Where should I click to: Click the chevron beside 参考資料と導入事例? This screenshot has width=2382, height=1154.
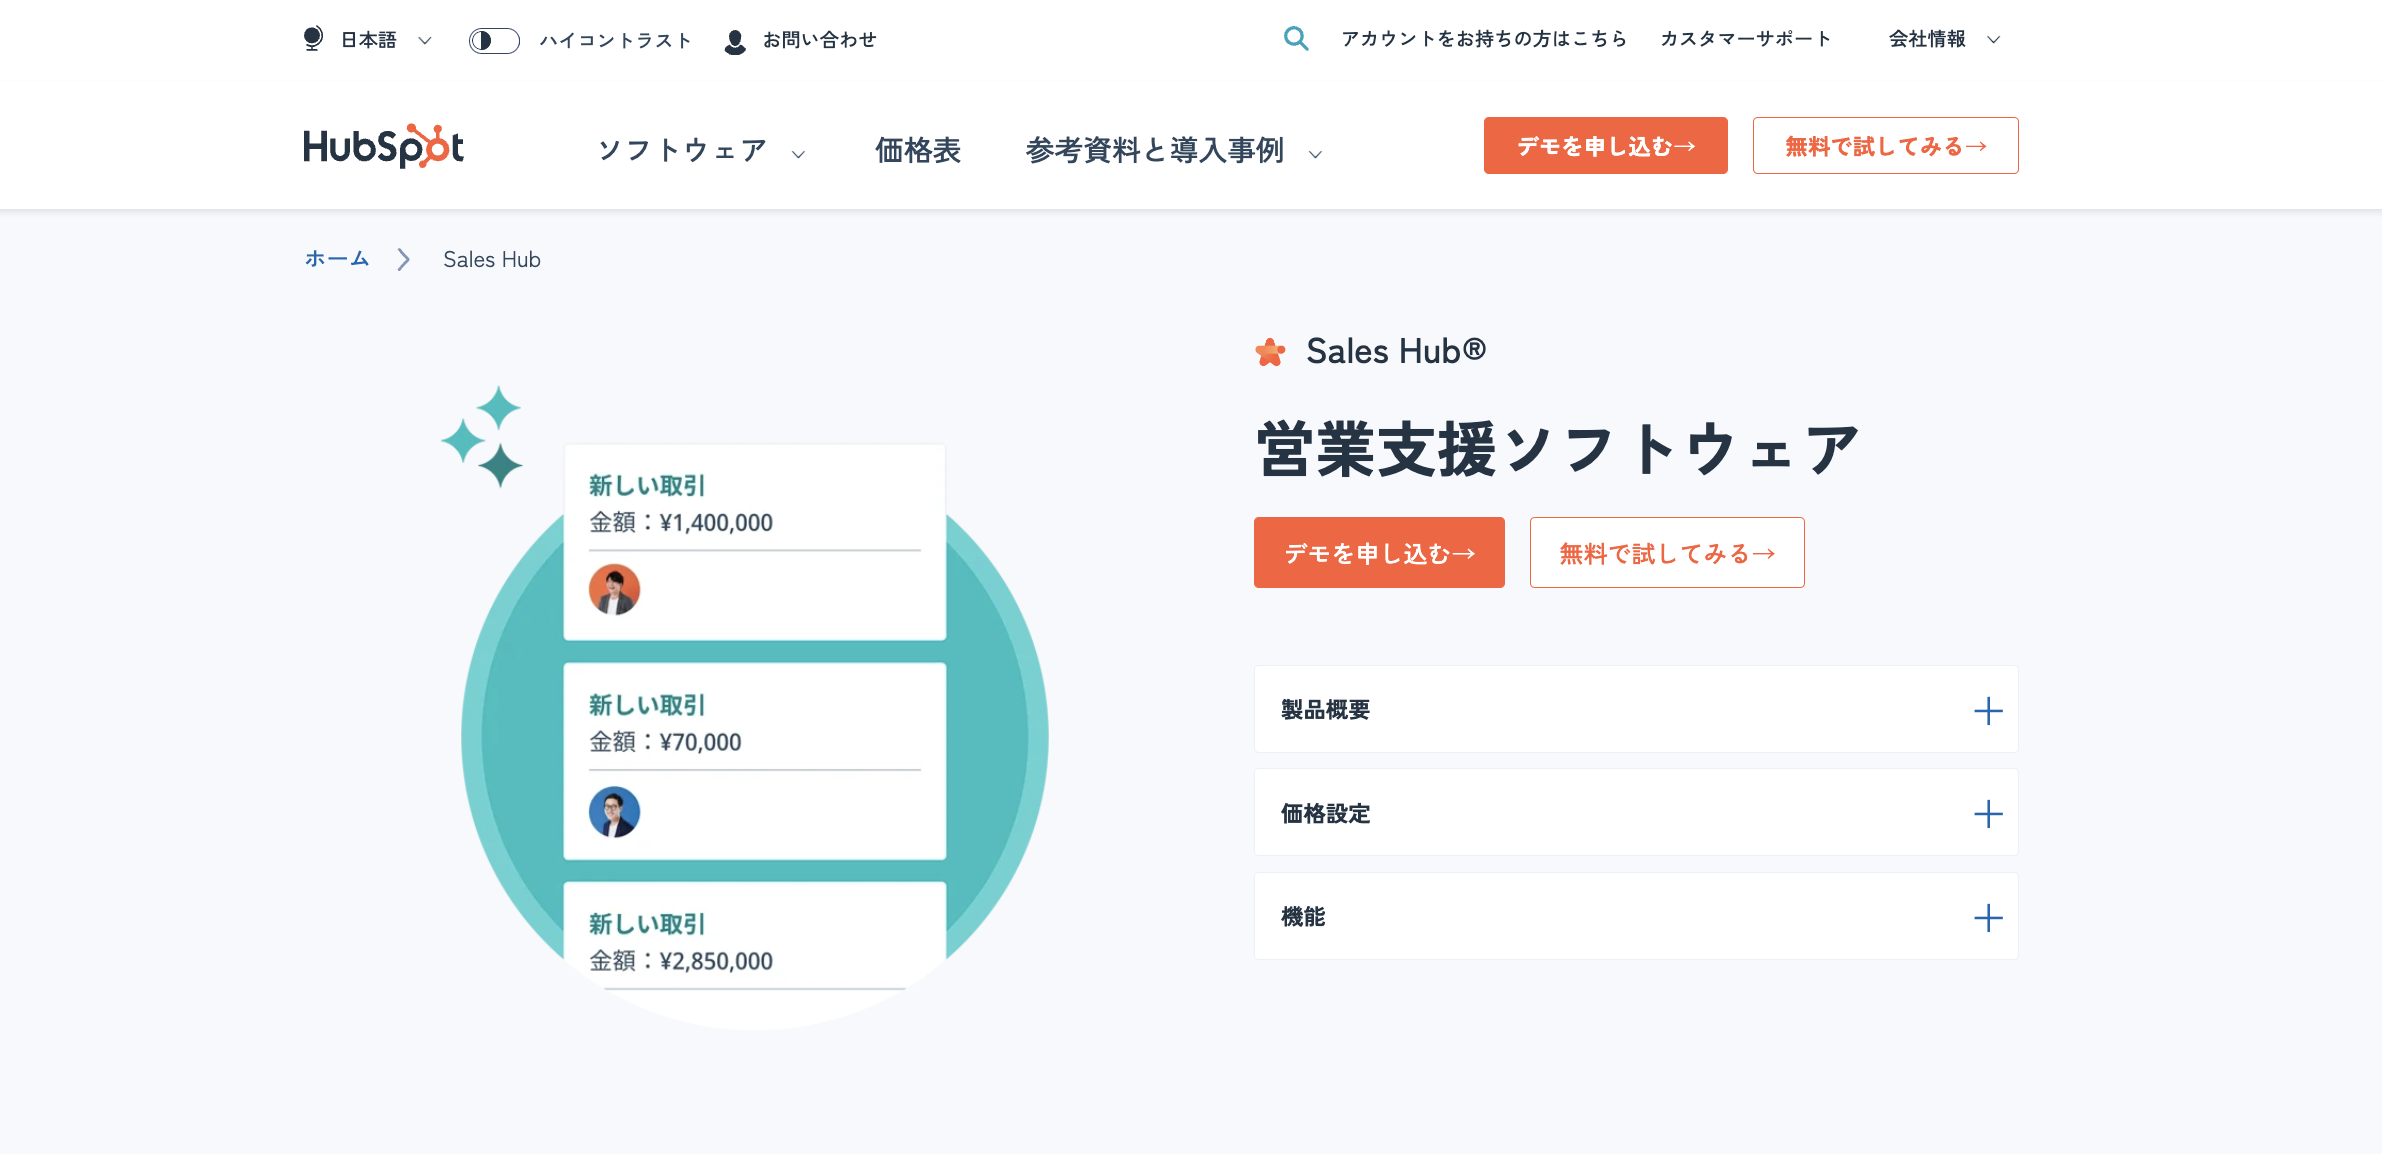(1315, 154)
